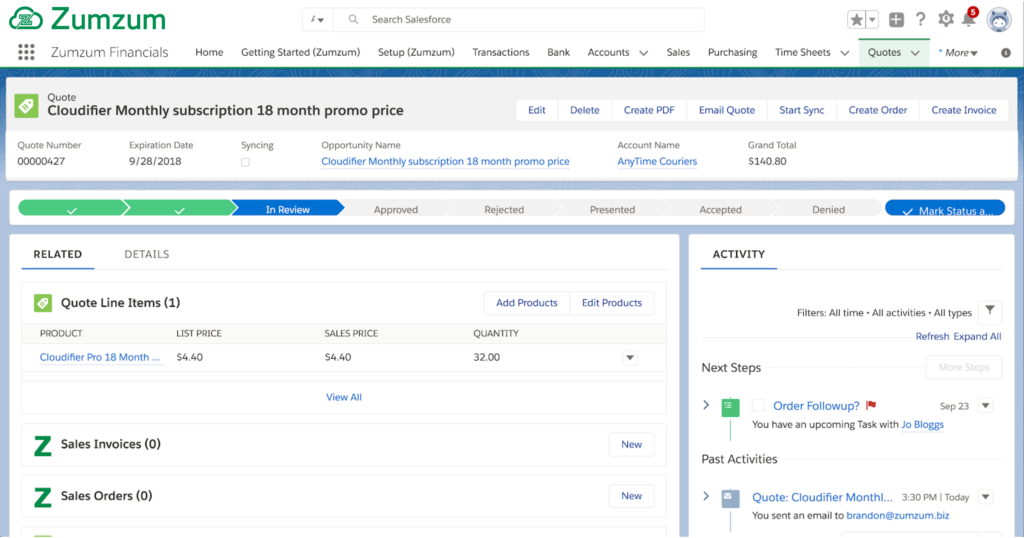The image size is (1024, 538).
Task: Open the activity filter funnel icon
Action: pyautogui.click(x=990, y=311)
